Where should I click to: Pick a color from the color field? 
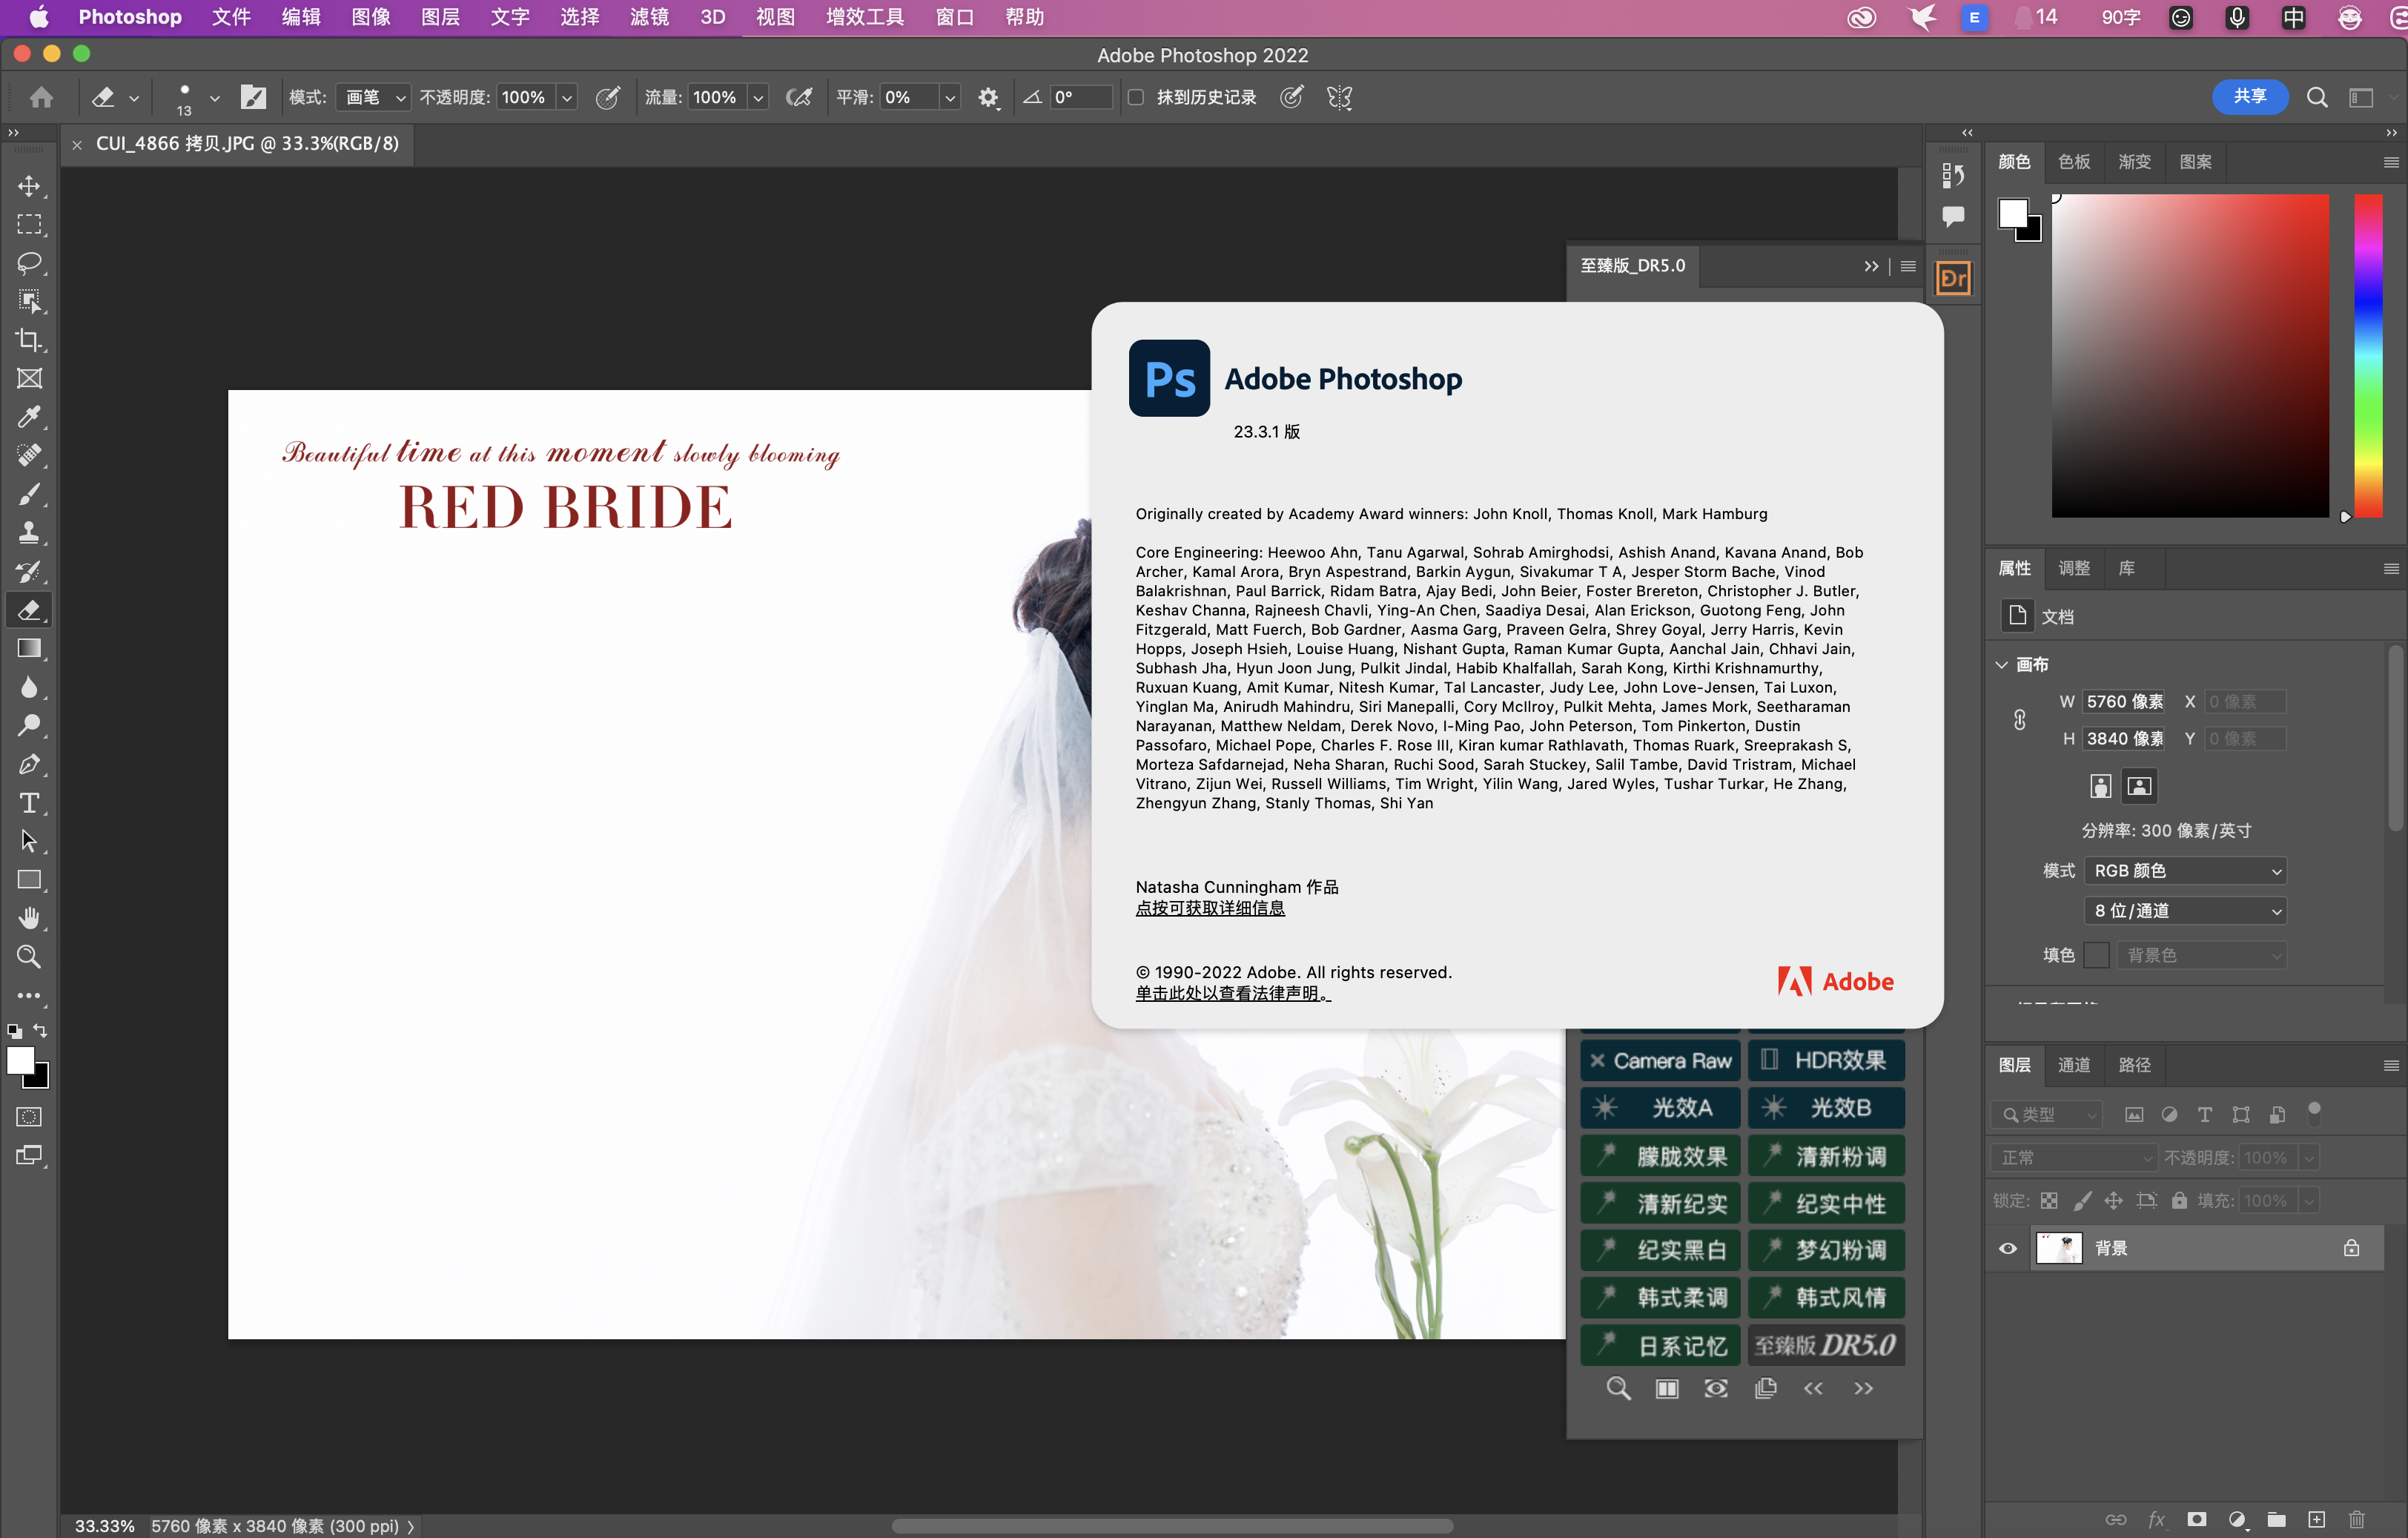(x=2190, y=355)
